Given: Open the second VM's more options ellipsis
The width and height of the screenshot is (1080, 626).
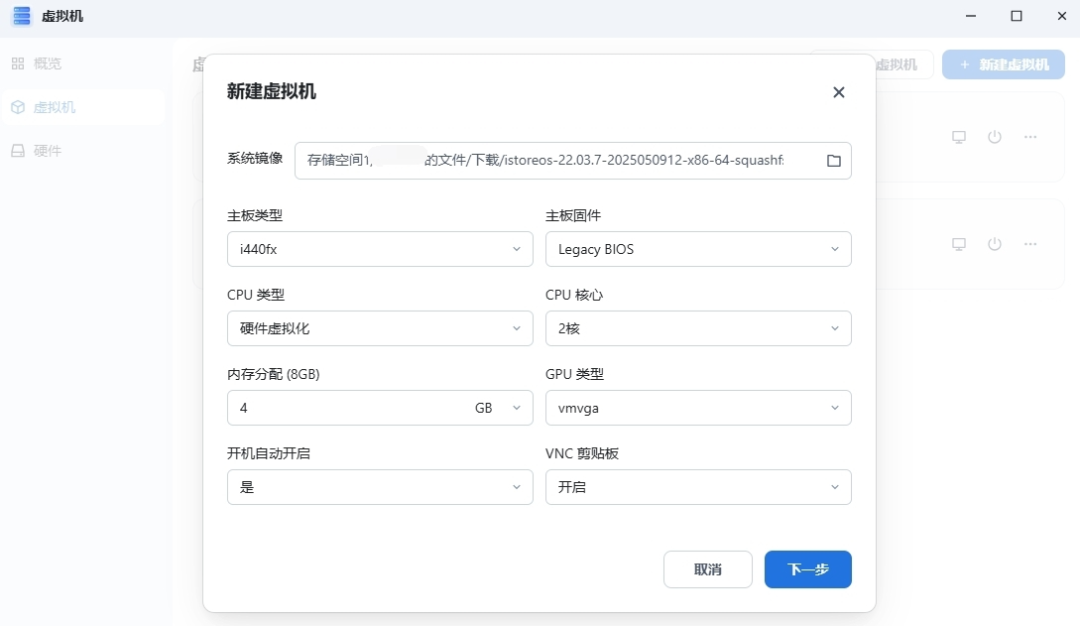Looking at the screenshot, I should pos(1030,244).
